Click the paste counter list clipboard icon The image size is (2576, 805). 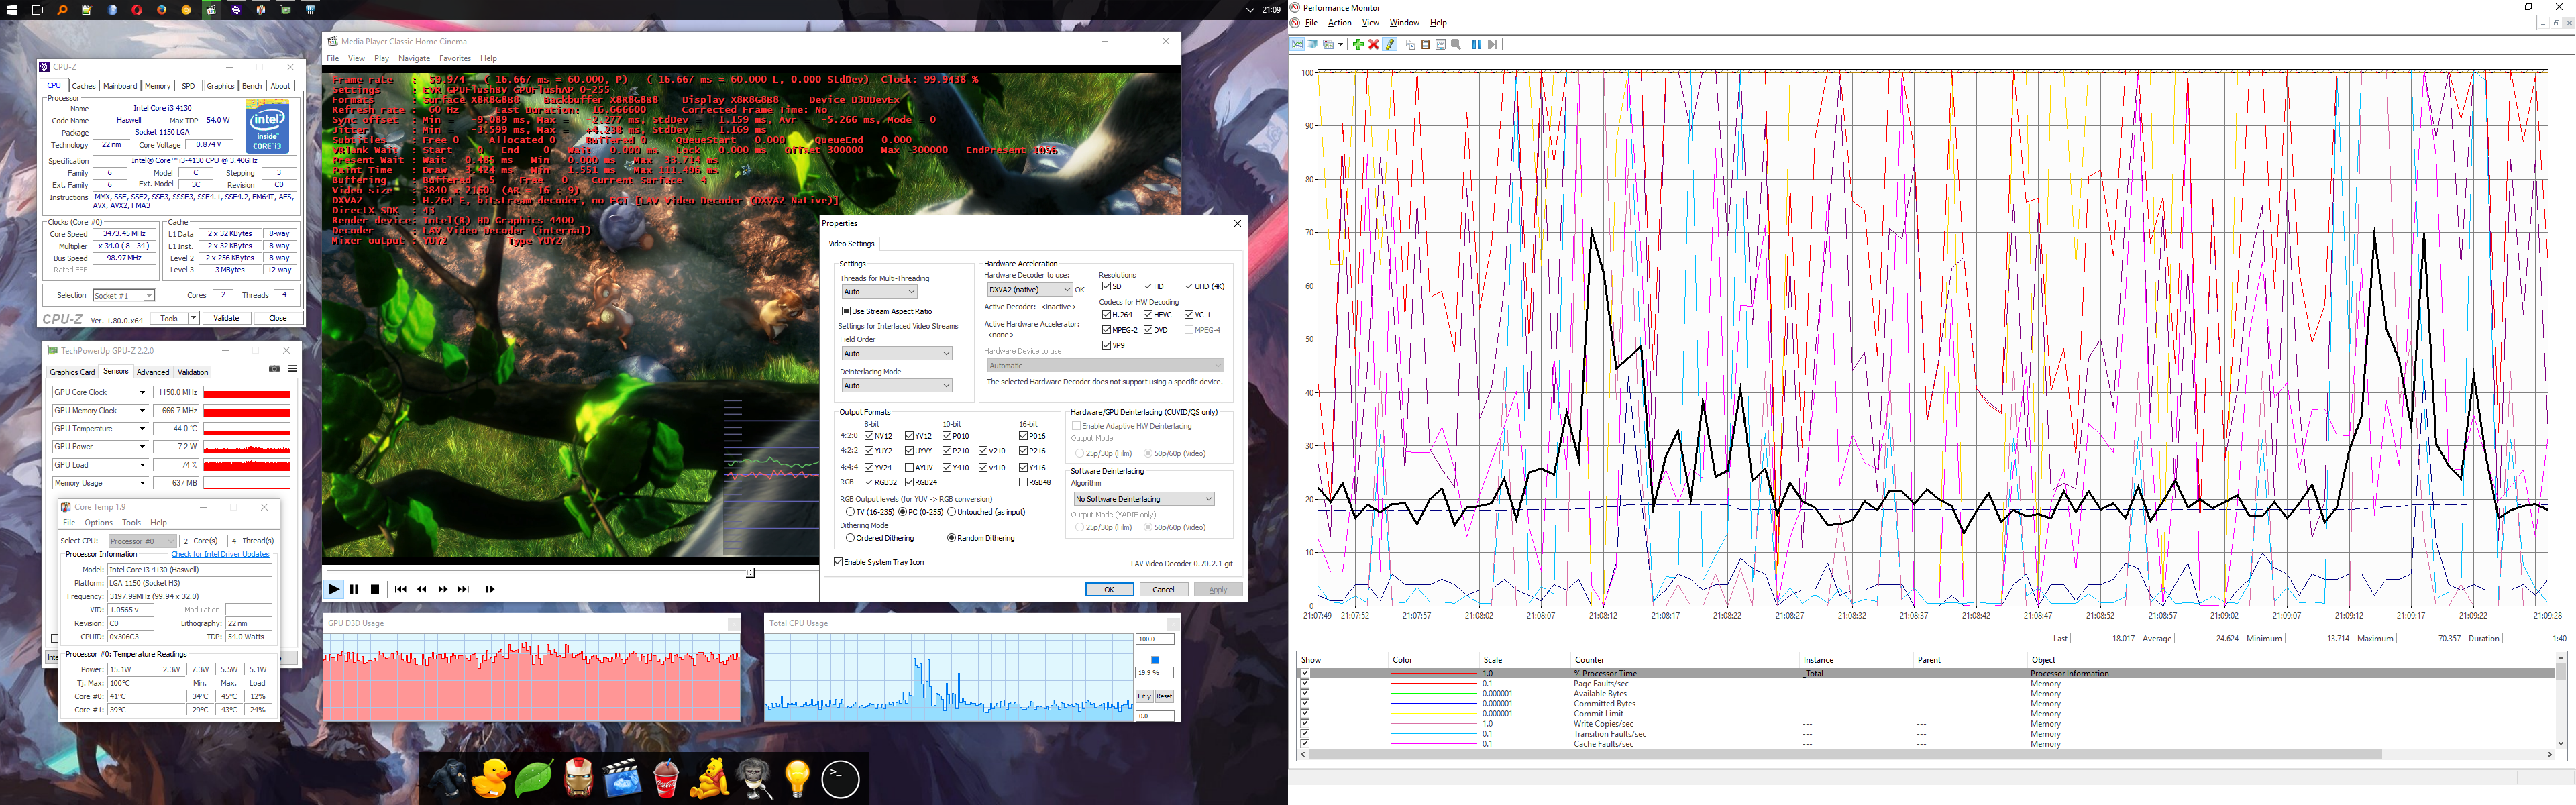coord(1426,44)
